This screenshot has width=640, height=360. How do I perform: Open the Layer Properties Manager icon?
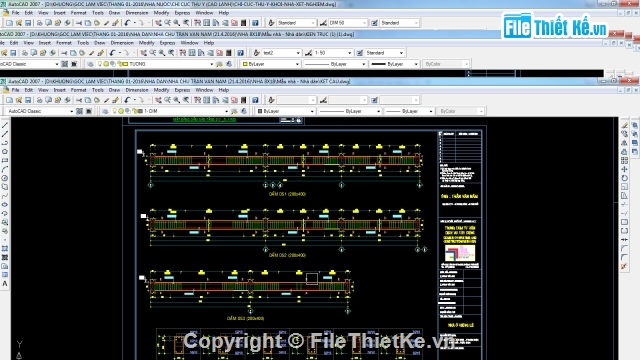(x=105, y=111)
